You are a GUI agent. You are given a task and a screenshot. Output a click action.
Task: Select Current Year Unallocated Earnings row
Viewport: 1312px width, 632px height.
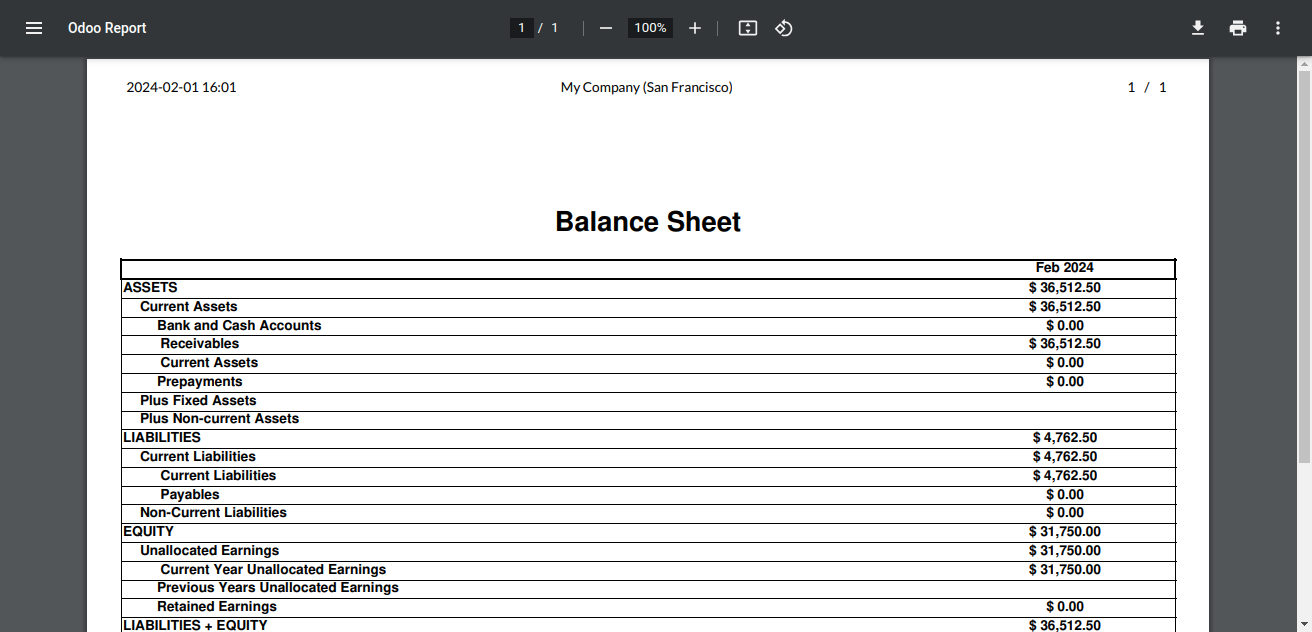click(648, 569)
